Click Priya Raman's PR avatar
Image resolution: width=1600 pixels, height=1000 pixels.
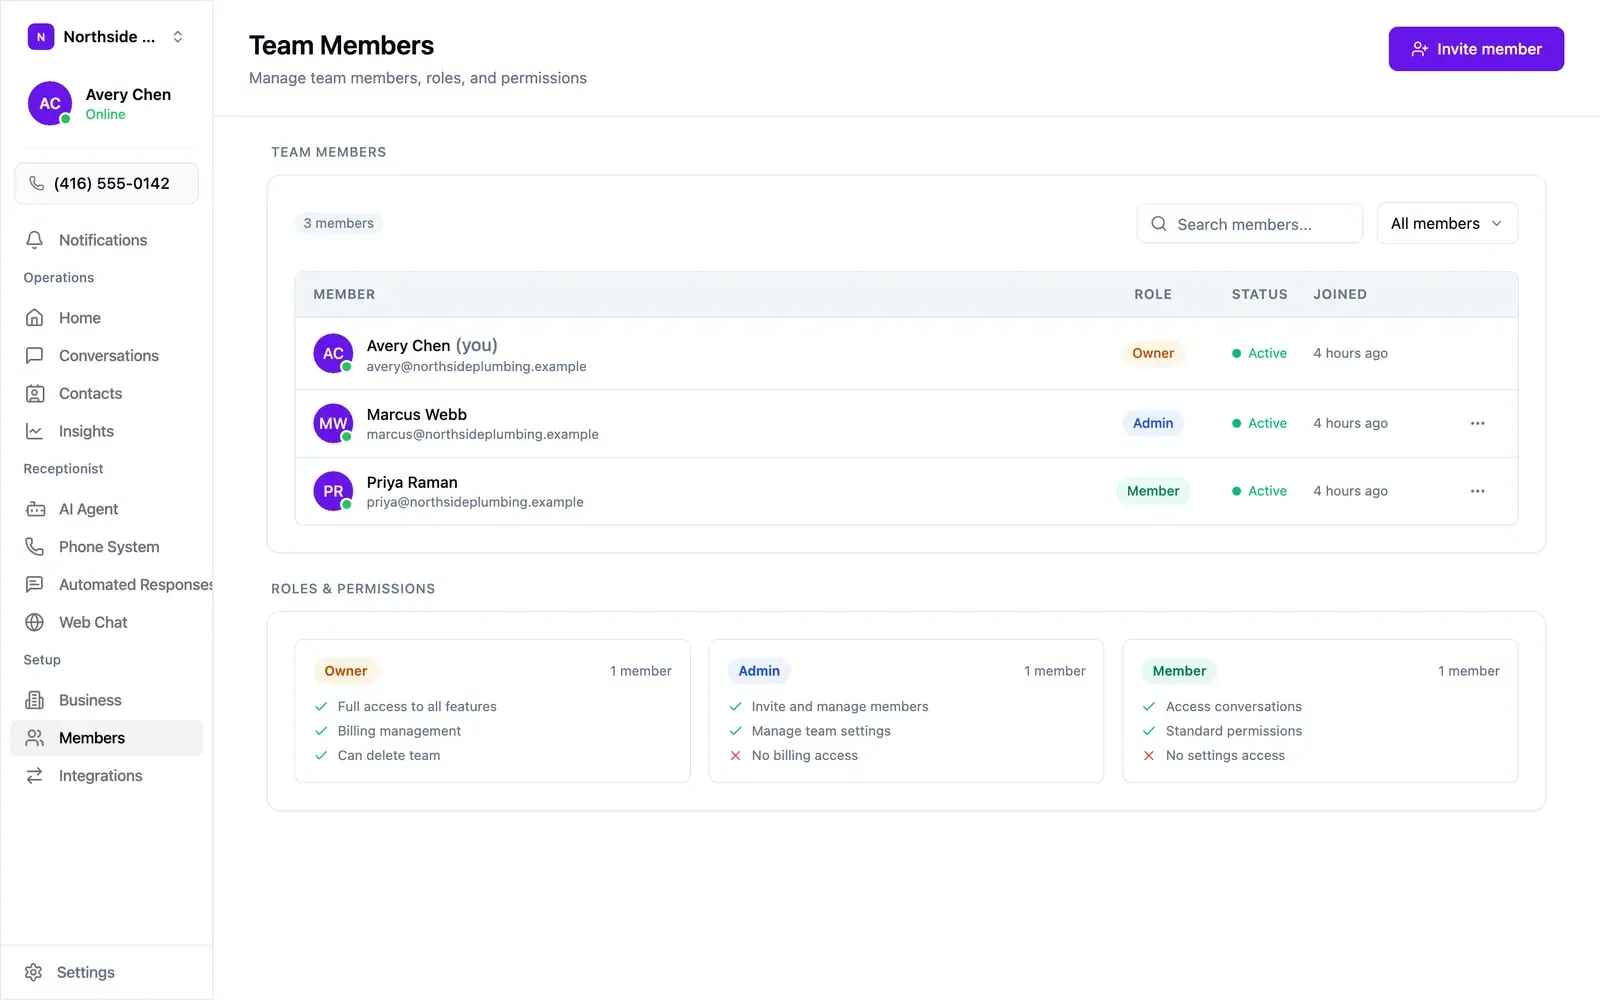click(x=333, y=491)
